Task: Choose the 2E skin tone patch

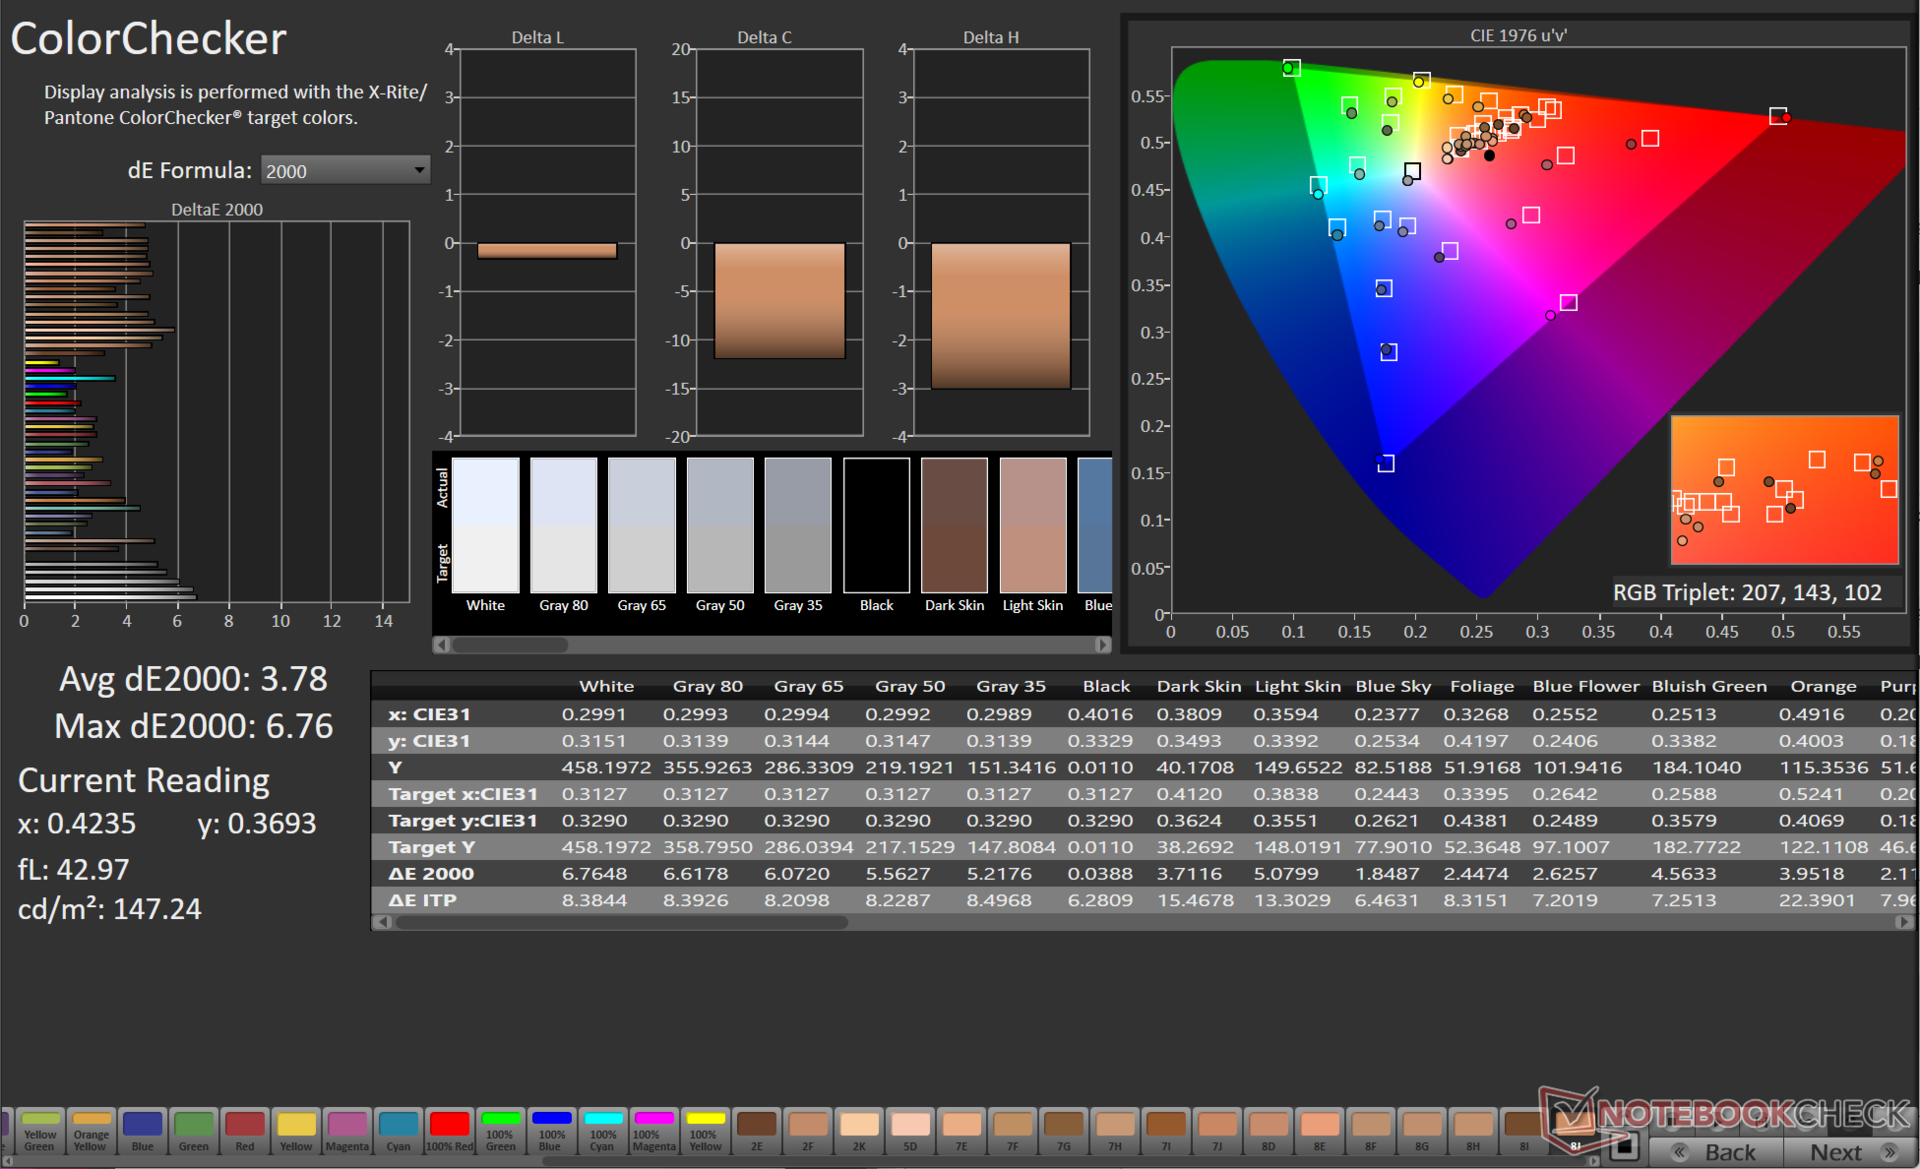Action: (x=756, y=1131)
